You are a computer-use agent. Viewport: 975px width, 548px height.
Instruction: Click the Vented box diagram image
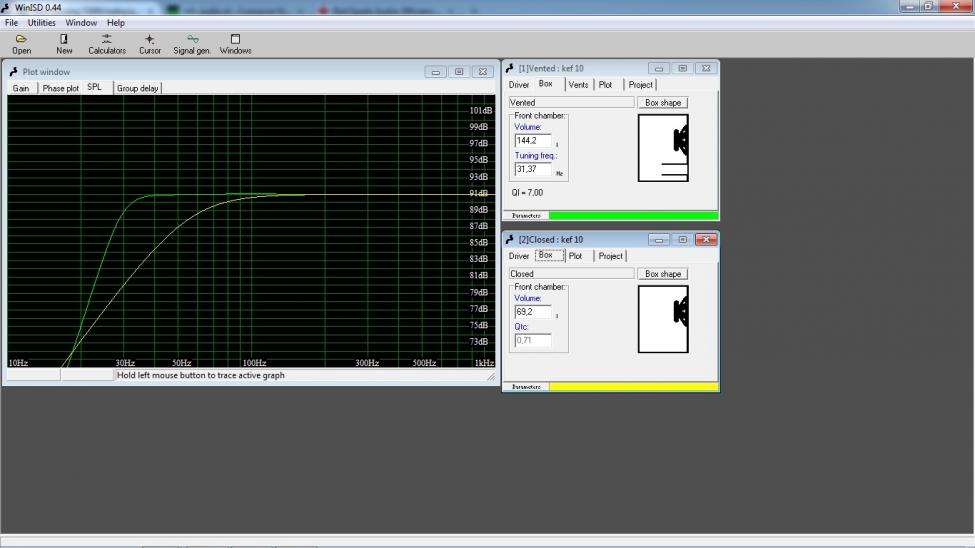663,148
